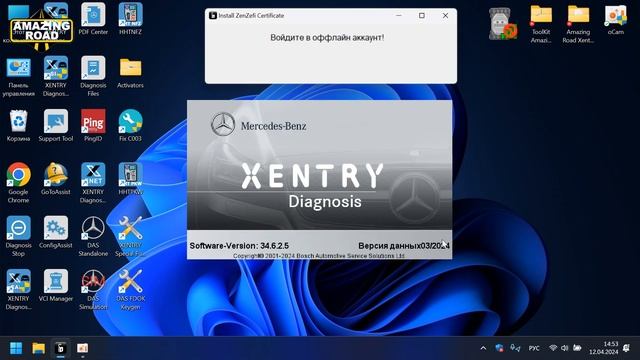Launch the PingID shortcut
640x360 pixels.
93,126
